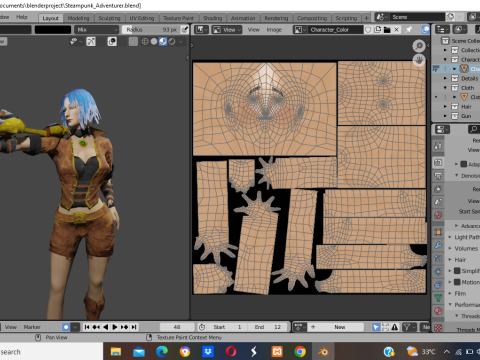Click the pan hand gizmo in image editor
Image resolution: width=480 pixels, height=360 pixels.
419,60
